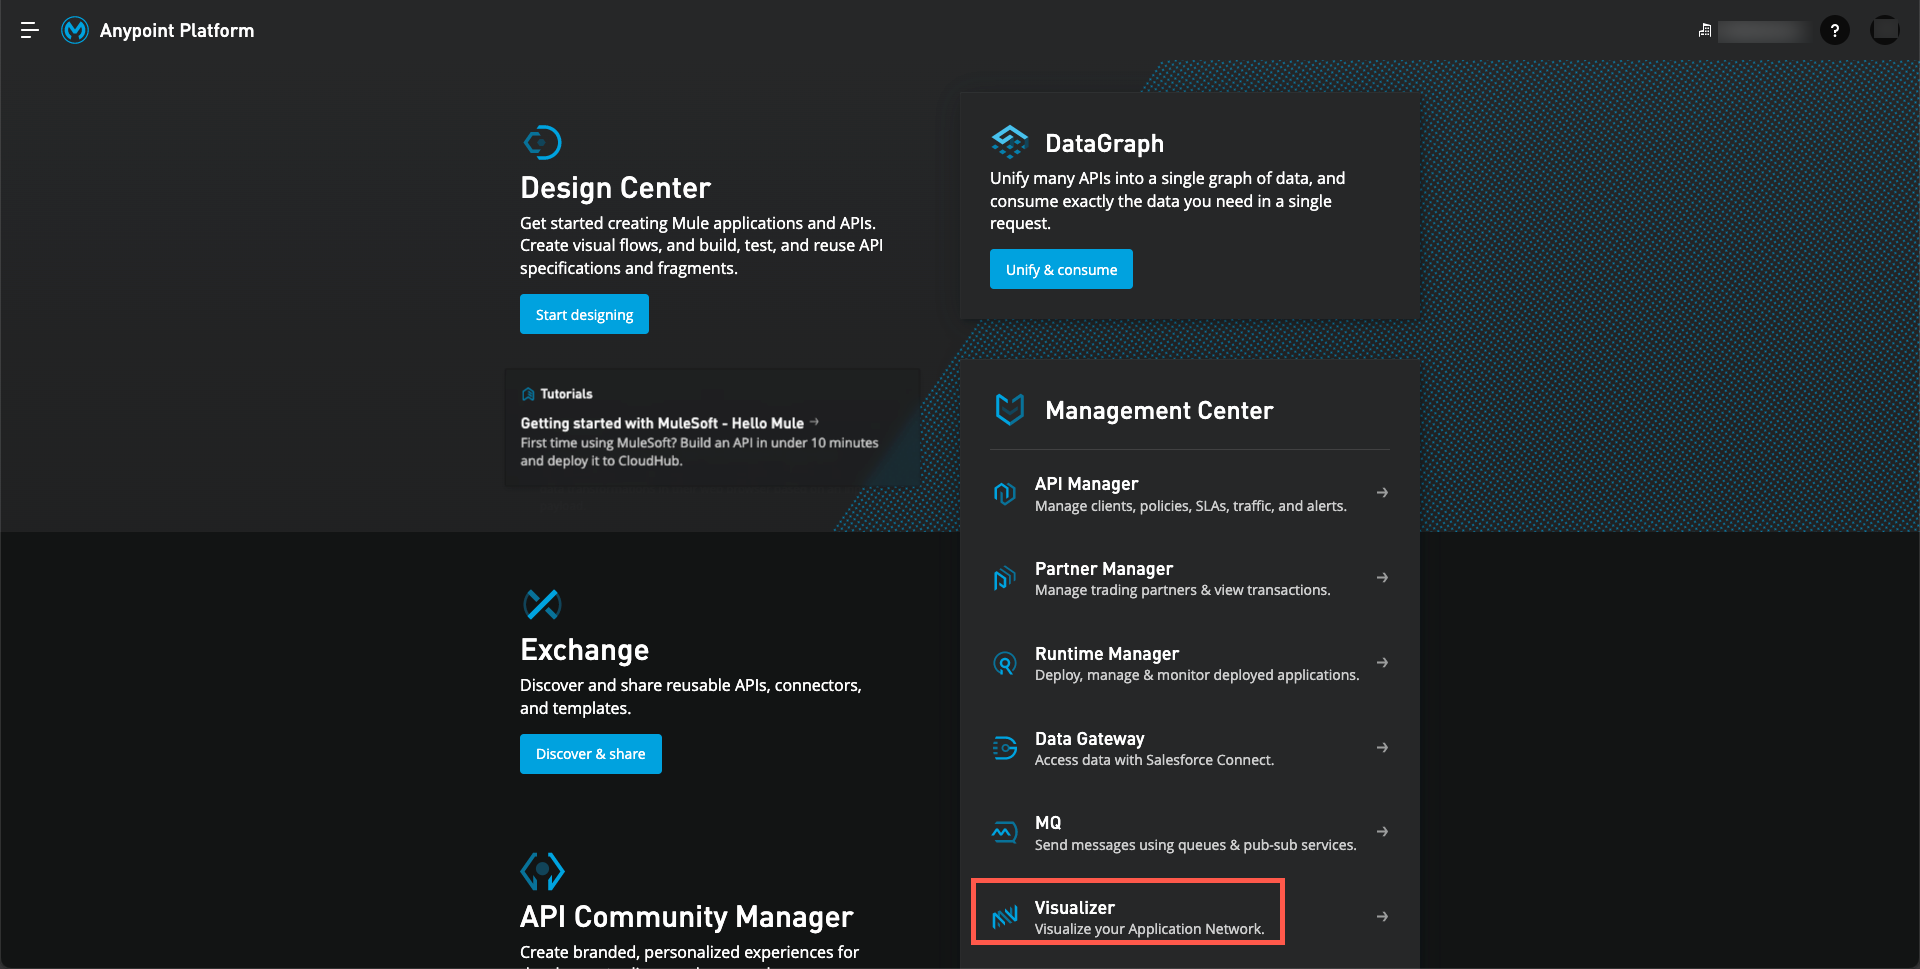
Task: Click the Management Center icon
Action: (x=1010, y=409)
